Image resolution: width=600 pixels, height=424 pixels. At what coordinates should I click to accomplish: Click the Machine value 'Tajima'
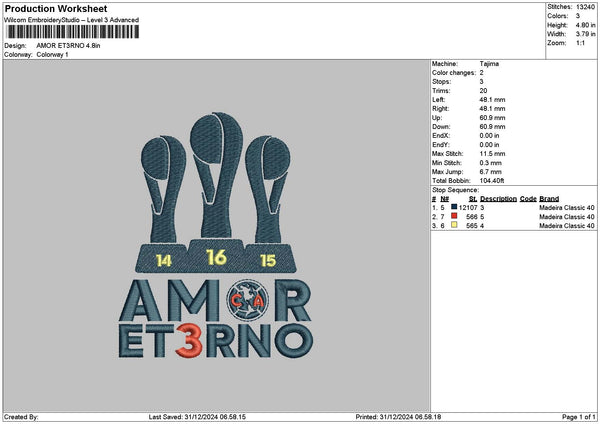[489, 64]
